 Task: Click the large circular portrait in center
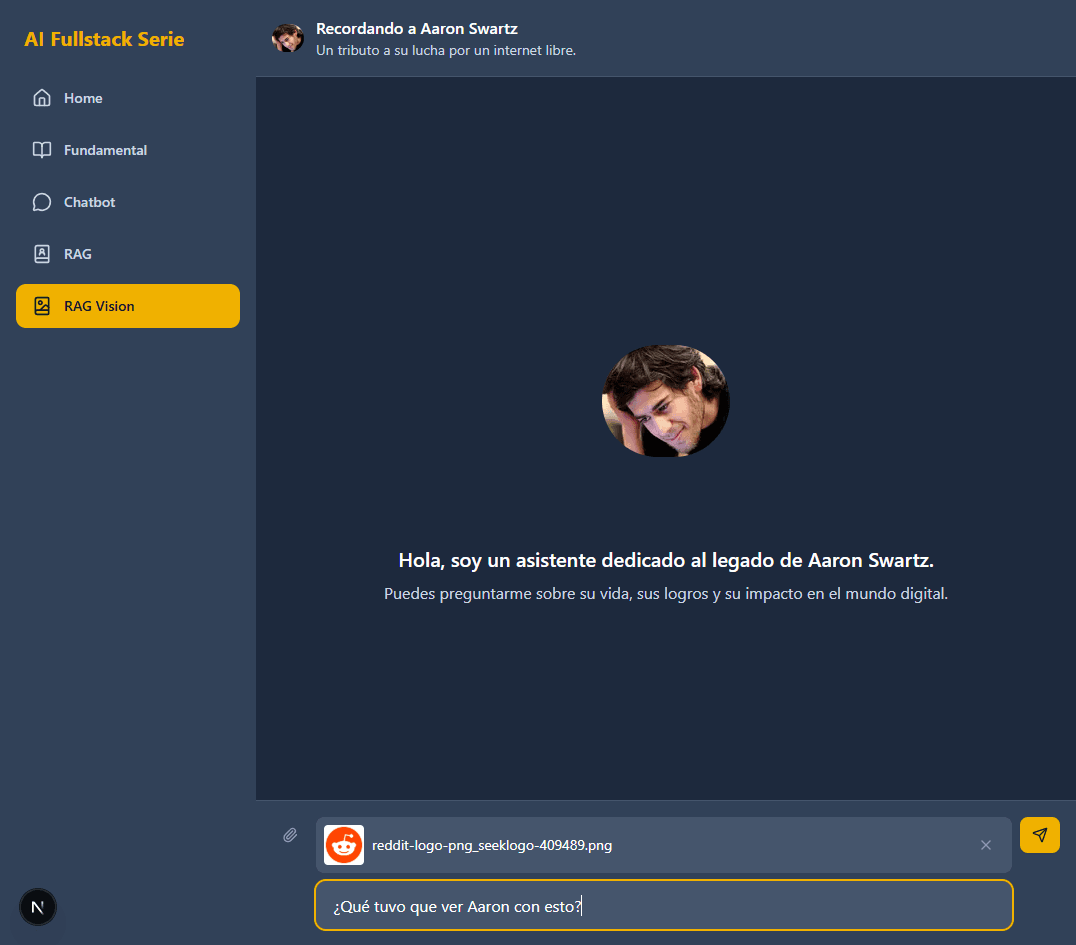tap(666, 401)
